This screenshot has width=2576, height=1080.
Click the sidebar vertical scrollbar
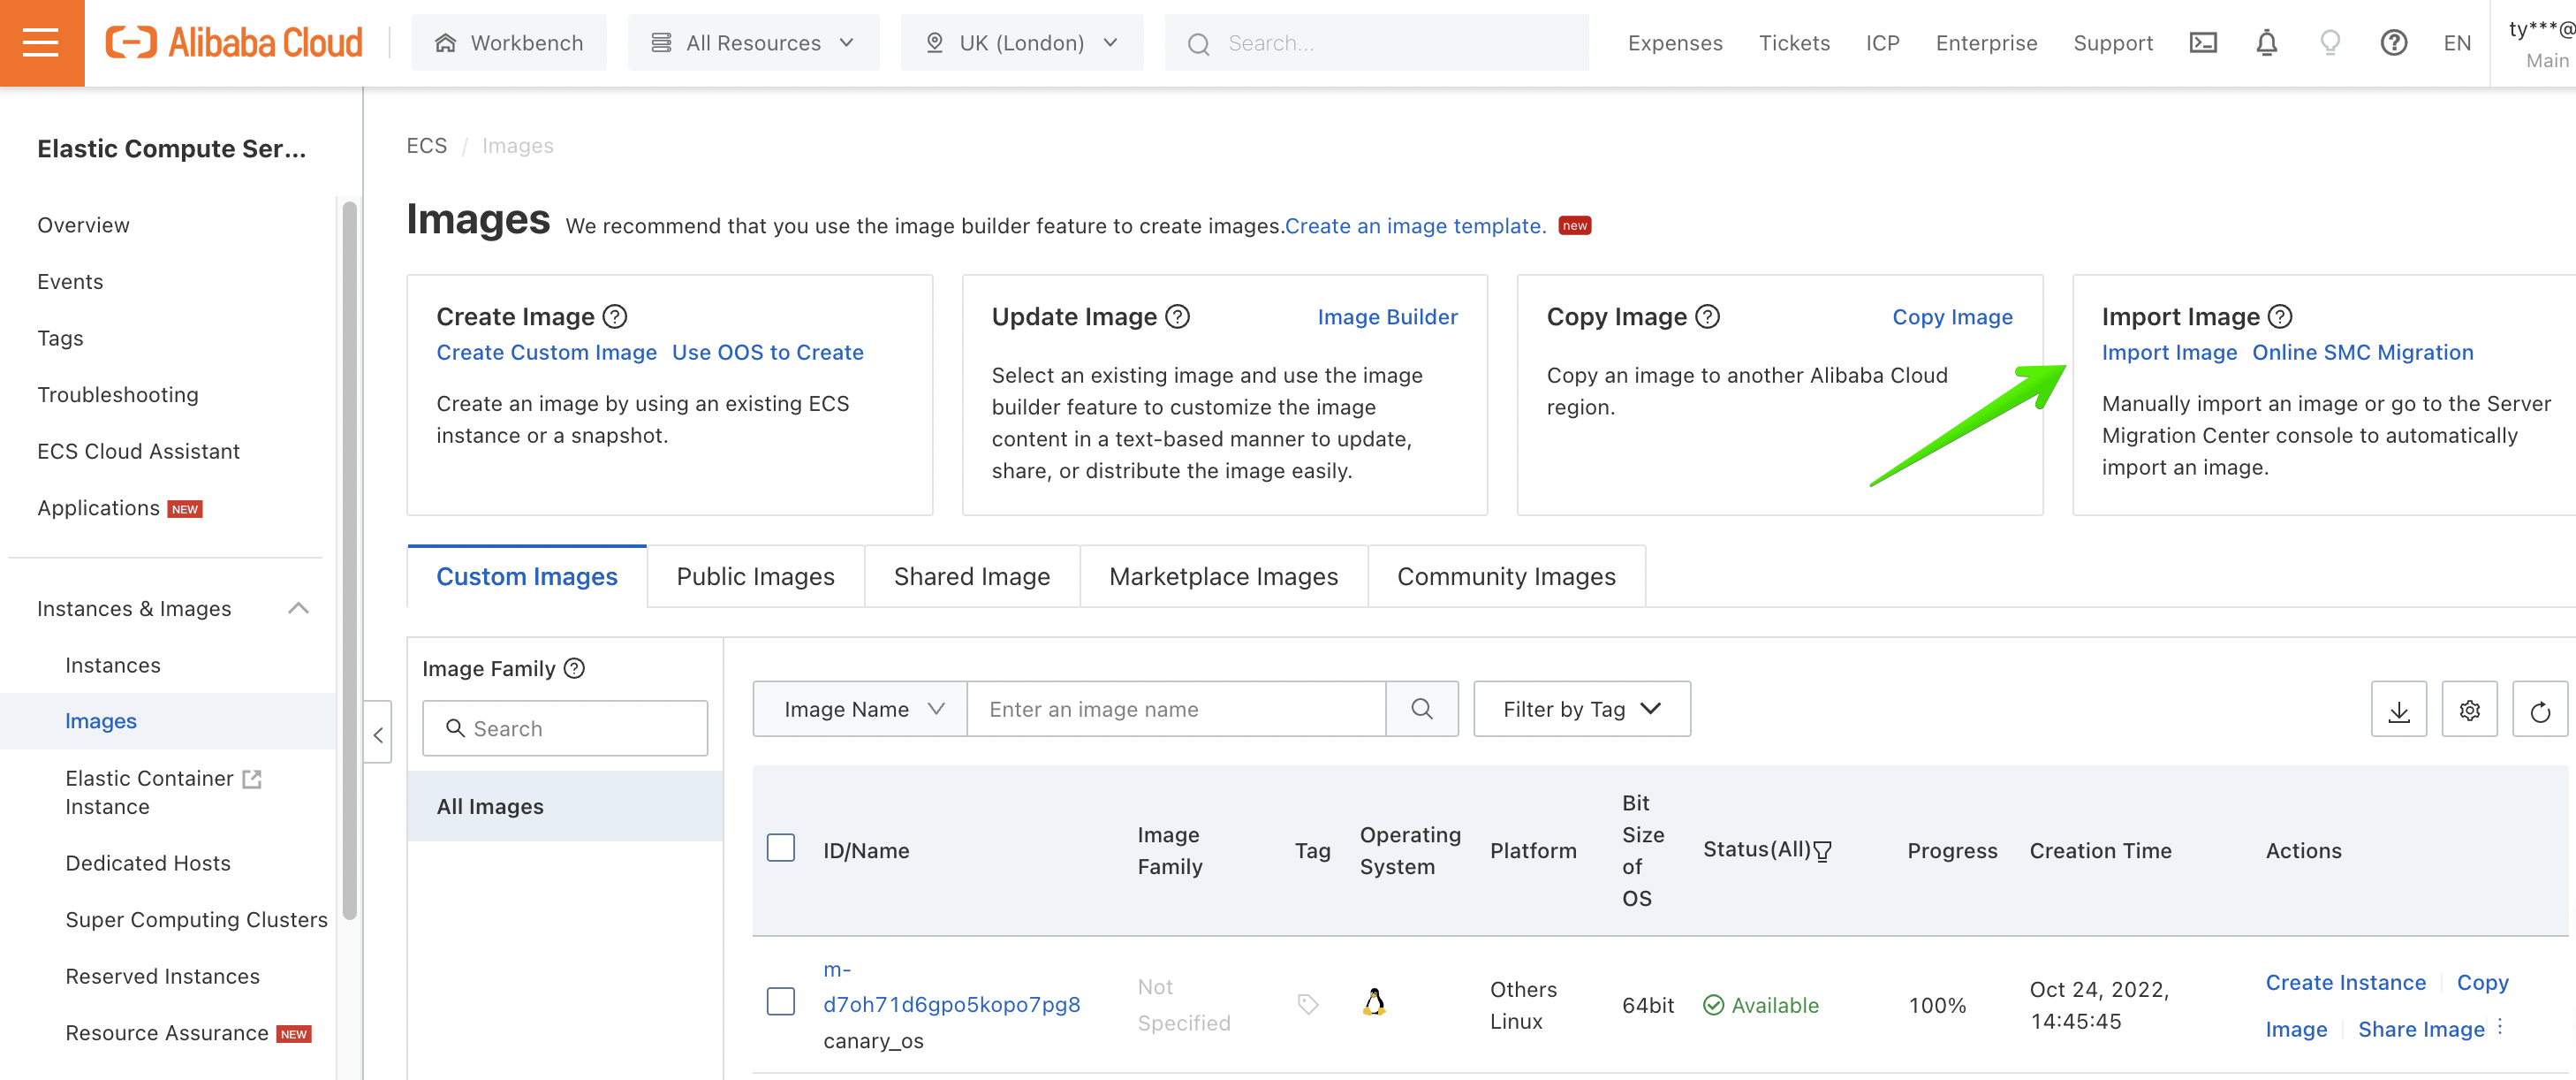click(349, 560)
